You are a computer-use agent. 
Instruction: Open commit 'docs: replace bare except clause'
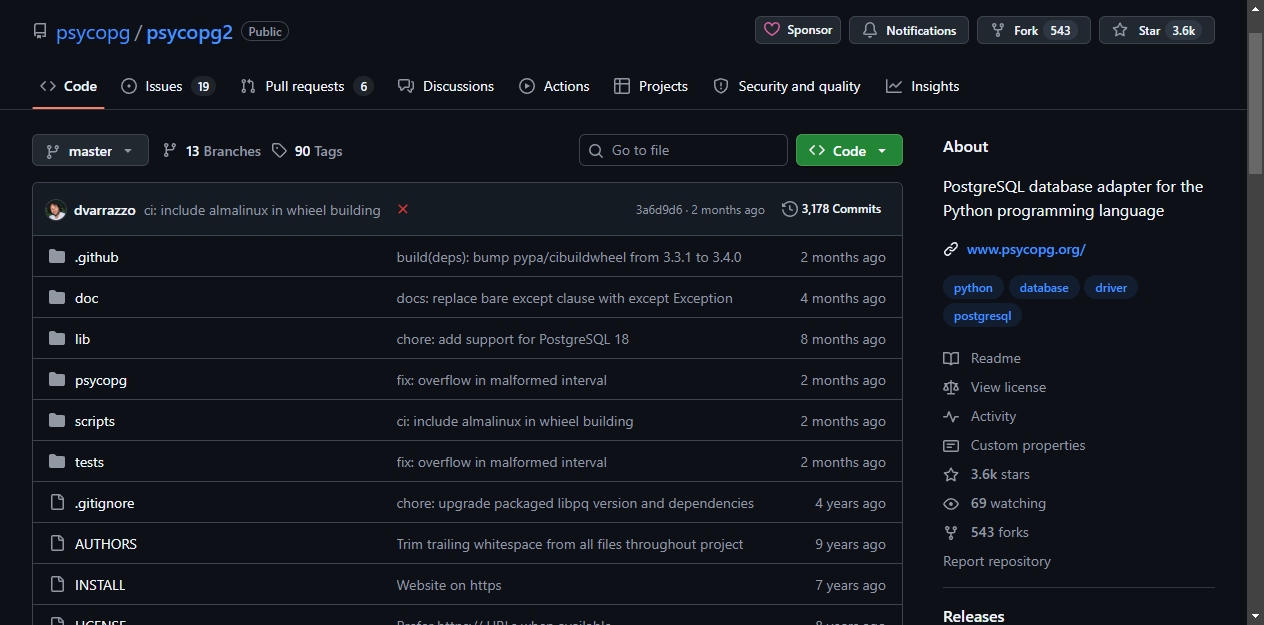[x=565, y=298]
